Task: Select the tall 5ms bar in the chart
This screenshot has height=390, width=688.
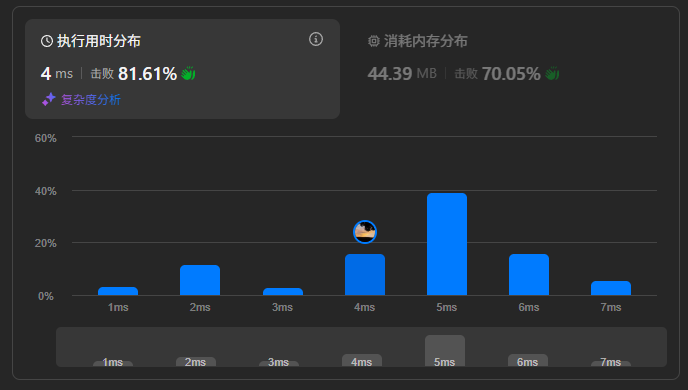Action: (x=447, y=244)
